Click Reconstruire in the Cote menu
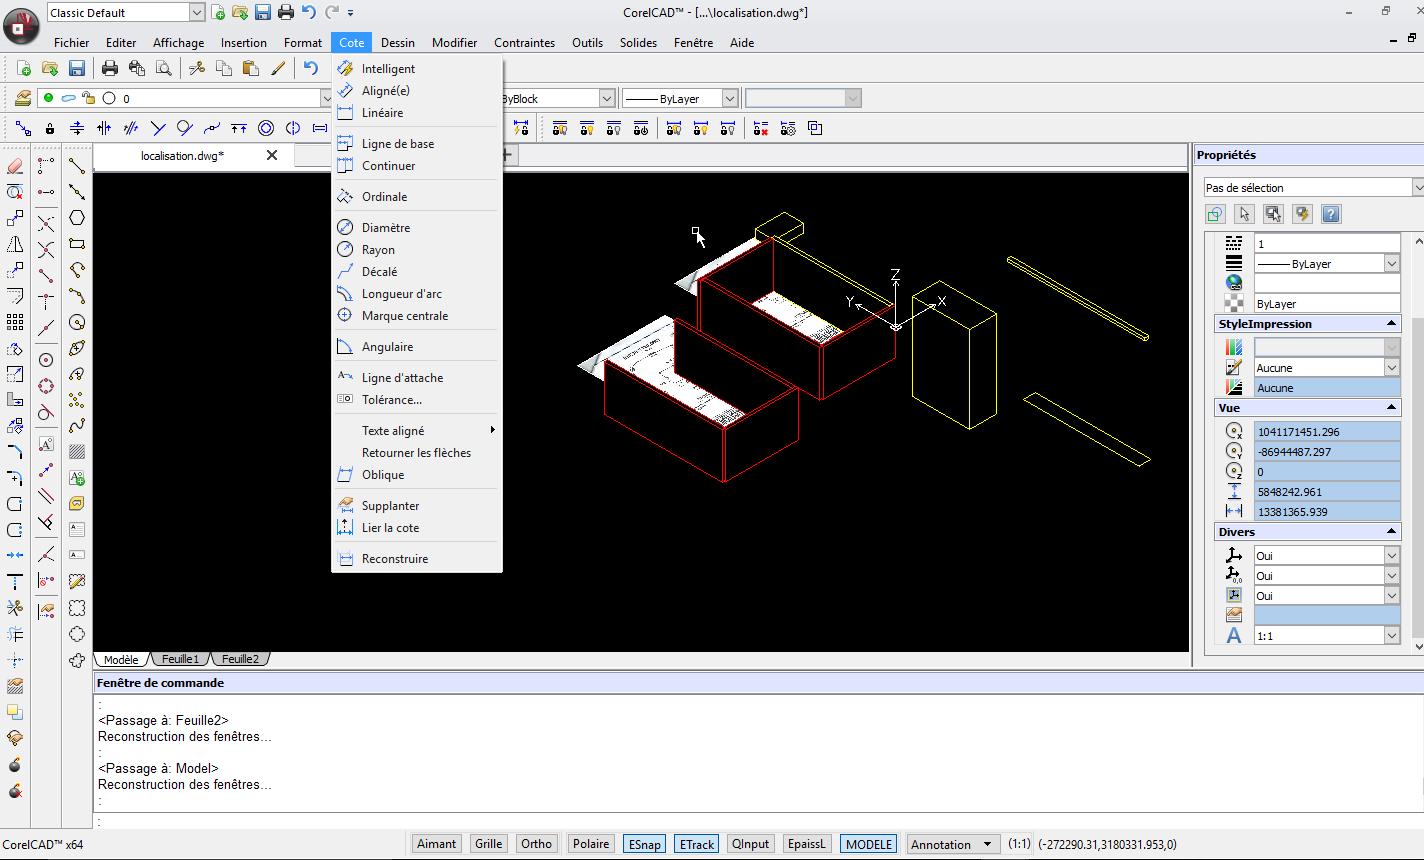1424x860 pixels. (394, 559)
